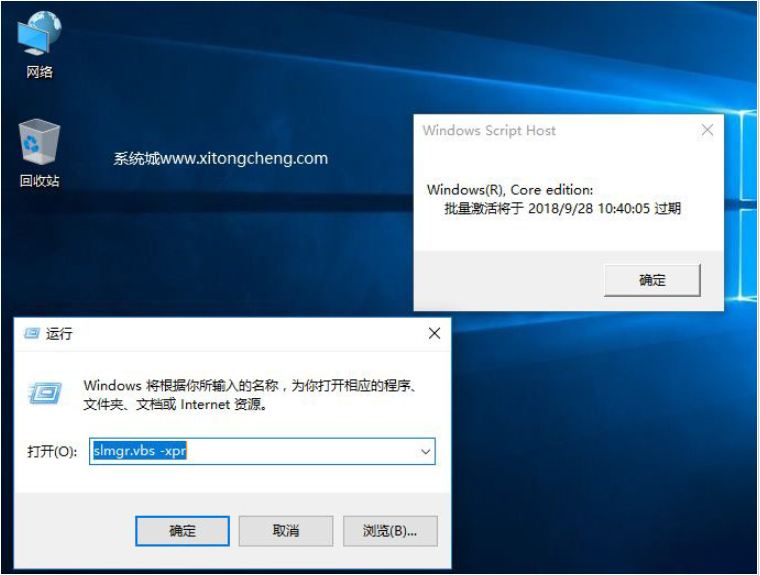The image size is (760, 576).
Task: Open the 浏览(B)... file browser
Action: 390,530
